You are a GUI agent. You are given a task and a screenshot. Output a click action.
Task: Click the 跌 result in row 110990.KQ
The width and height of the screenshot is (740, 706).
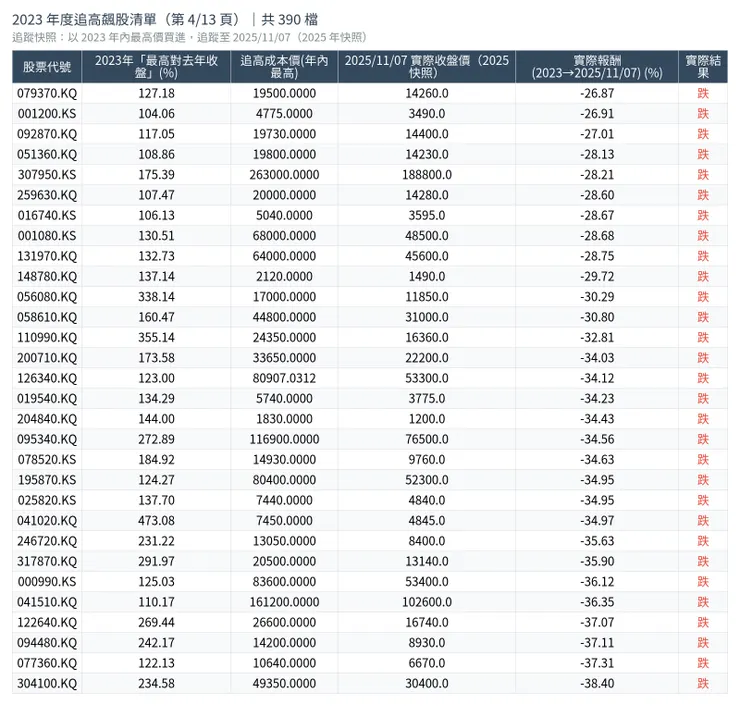(703, 337)
